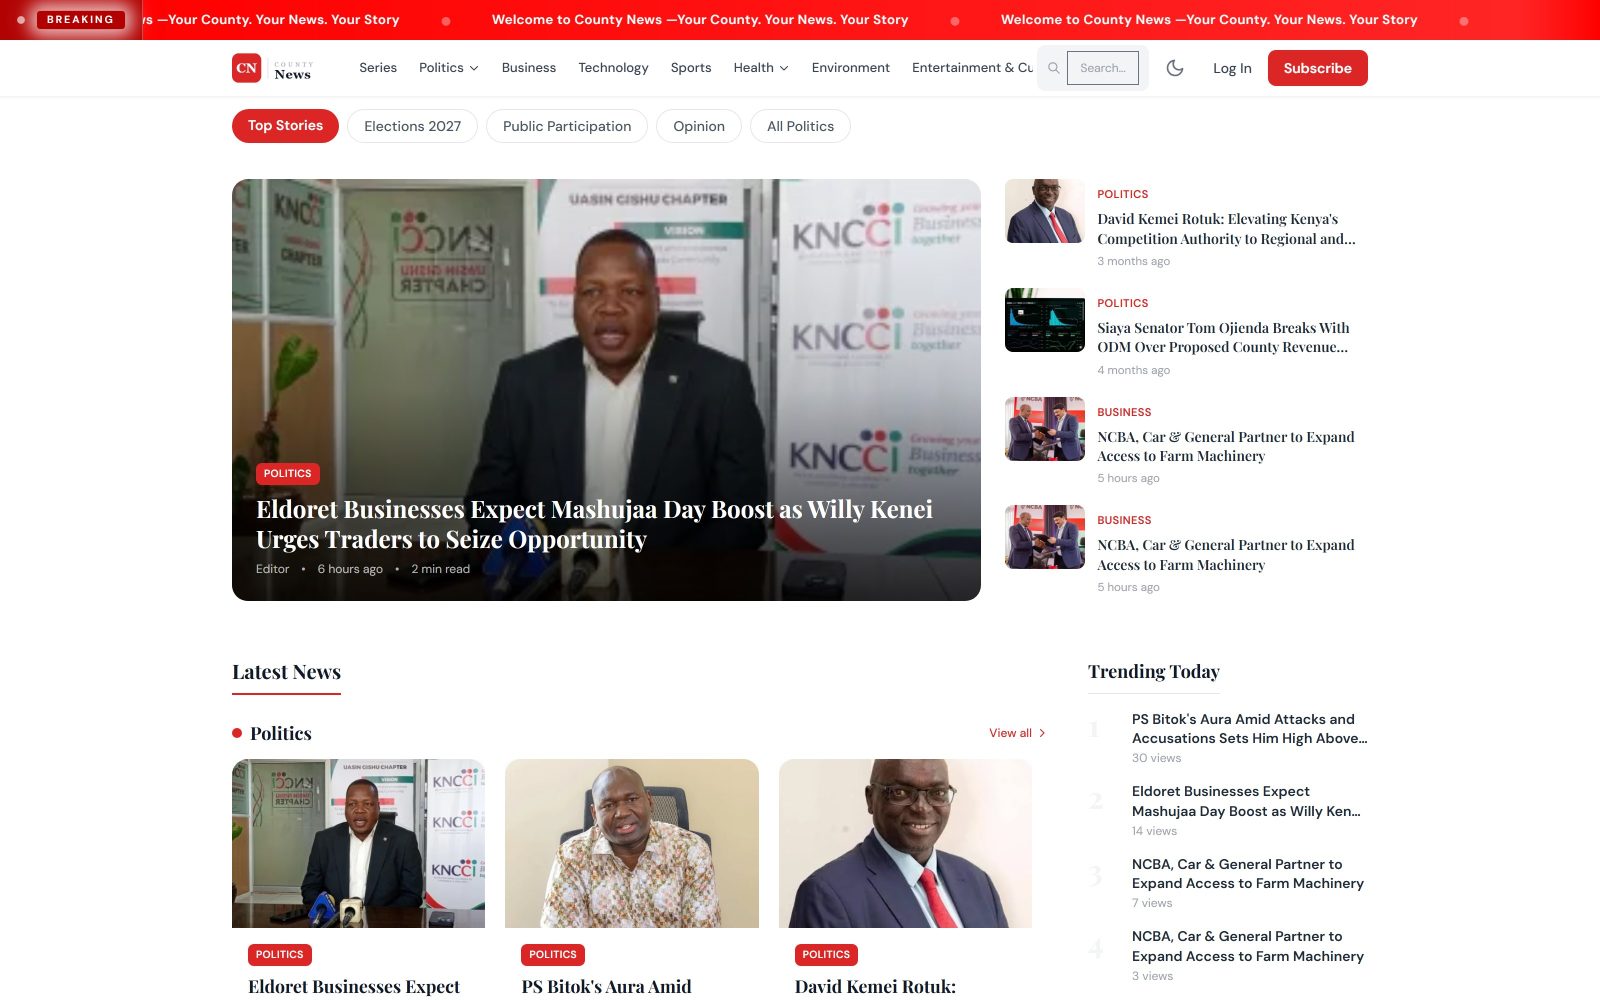Click POLITICS tag on Eldoret Businesses card
This screenshot has height=1000, width=1600.
279,955
